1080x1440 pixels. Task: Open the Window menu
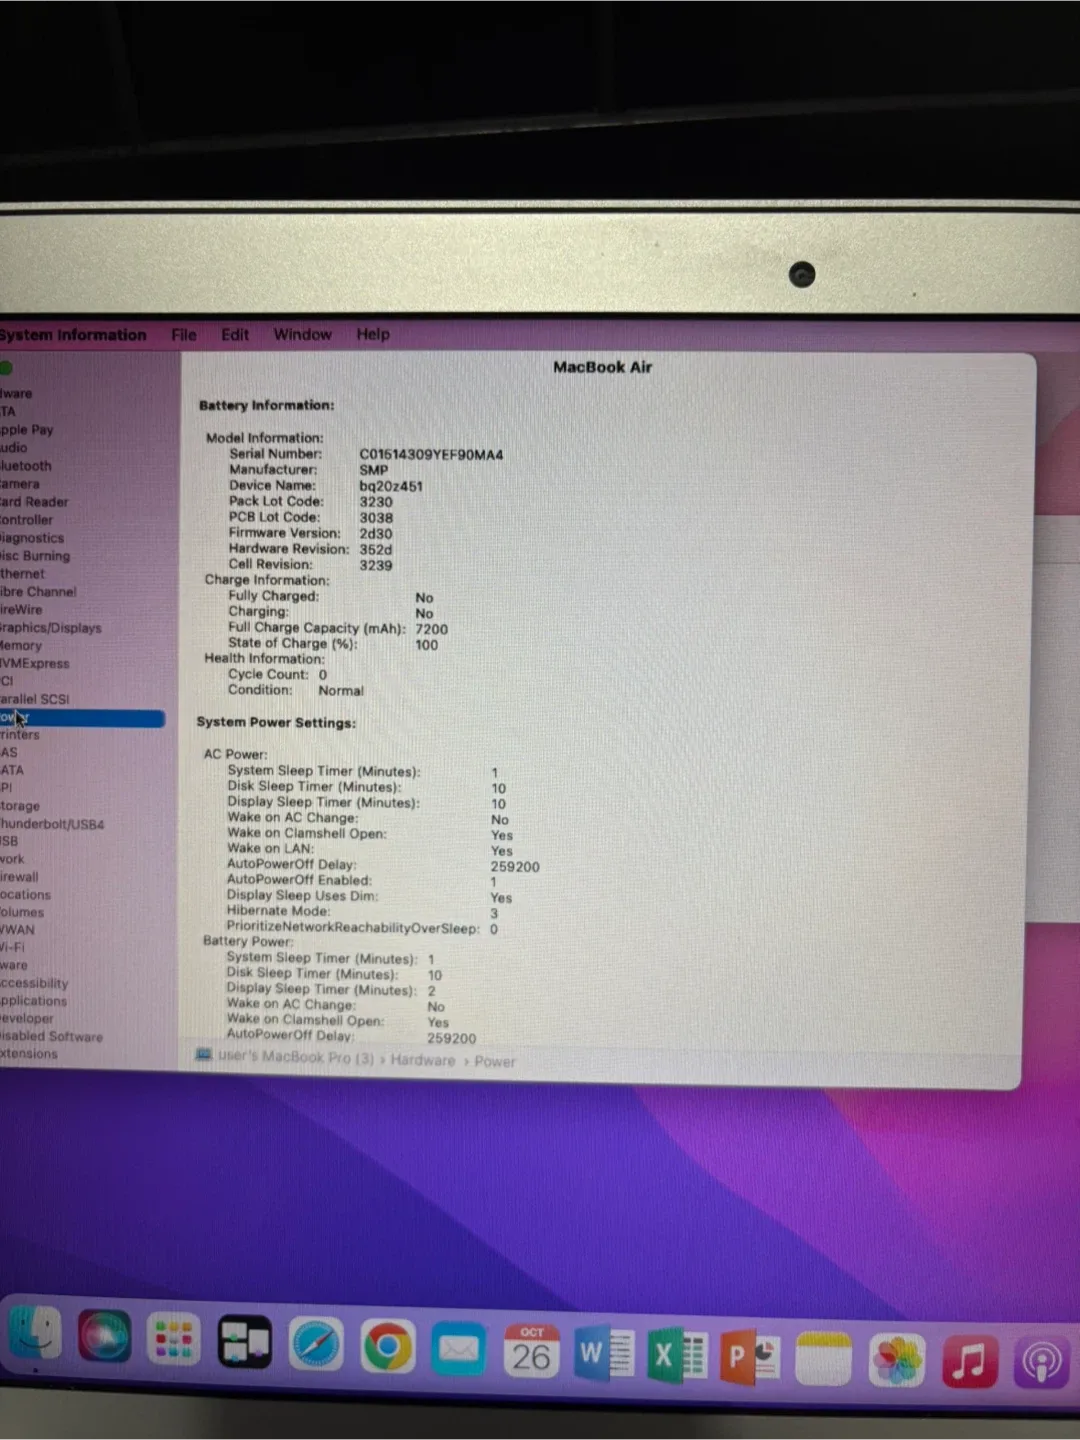302,334
